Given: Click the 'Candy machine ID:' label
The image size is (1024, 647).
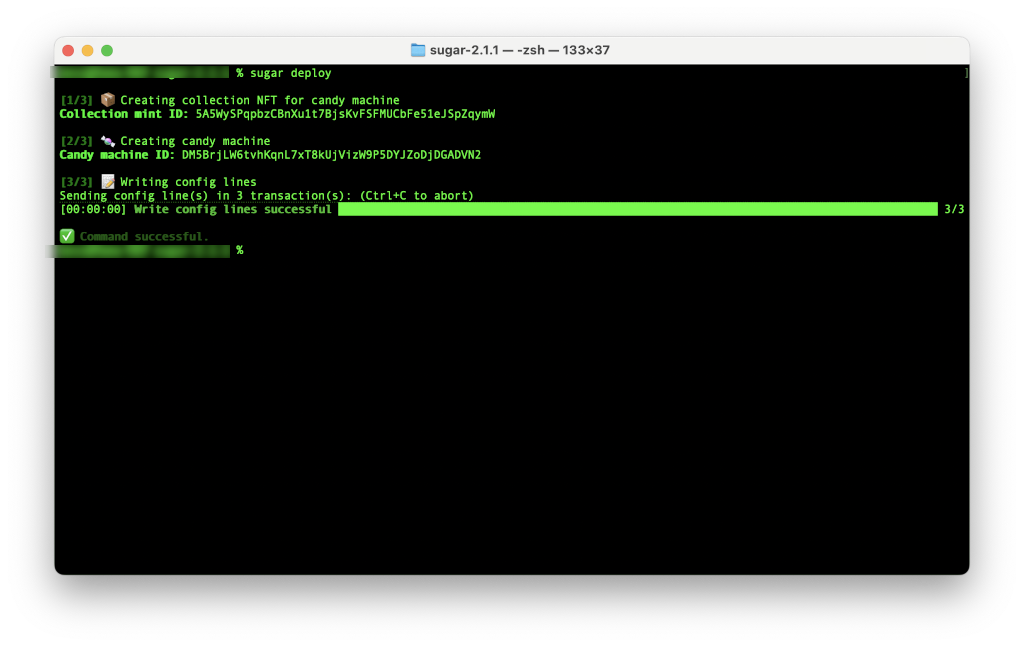Looking at the screenshot, I should (117, 155).
